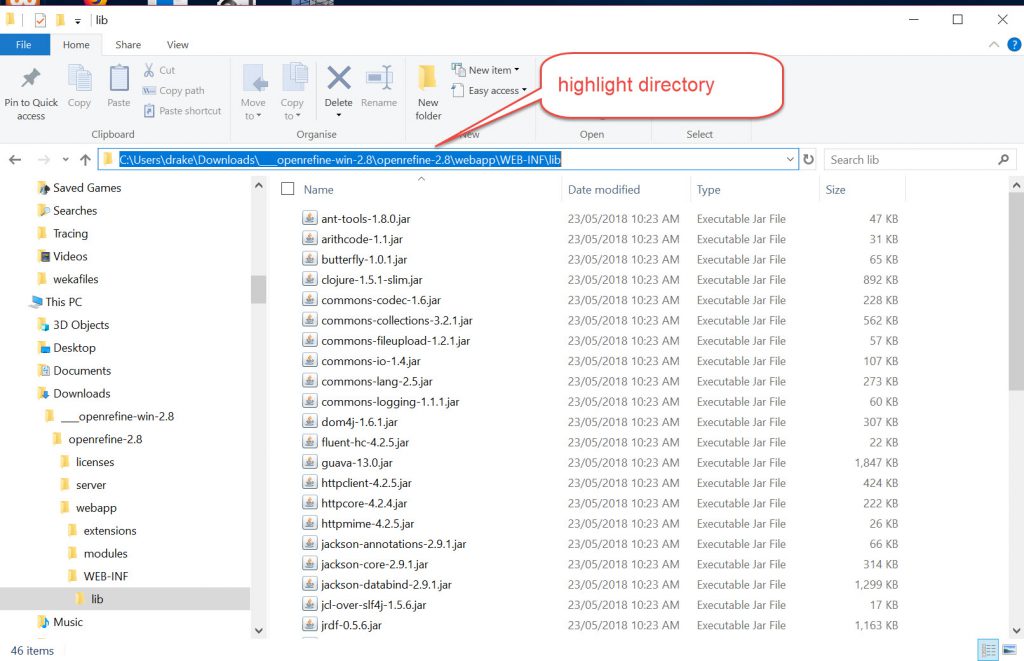
Task: Click the Rename icon in the ribbon
Action: coord(379,82)
